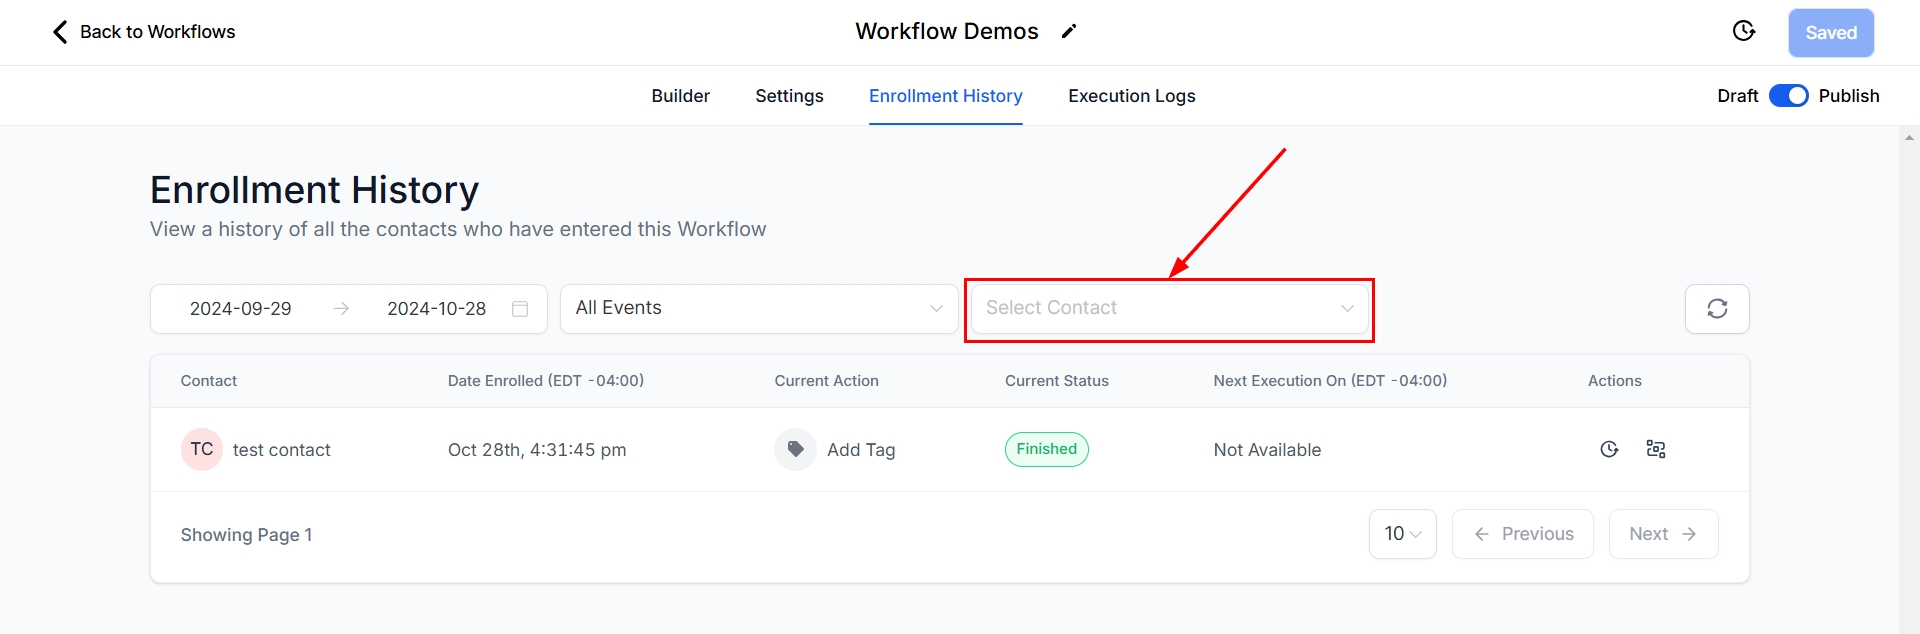This screenshot has height=634, width=1920.
Task: Expand the All Events dropdown
Action: [x=758, y=309]
